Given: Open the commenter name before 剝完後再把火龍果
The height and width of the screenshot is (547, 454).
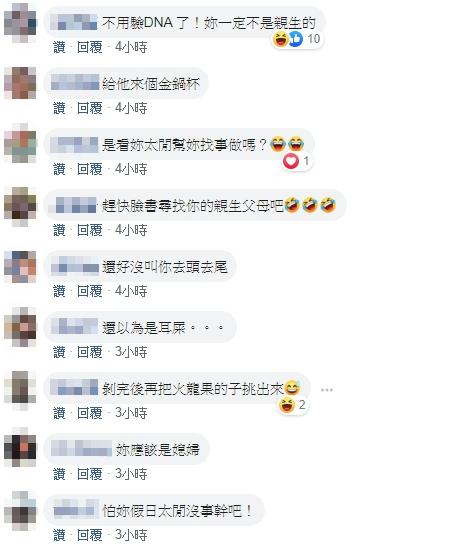Looking at the screenshot, I should (x=74, y=387).
